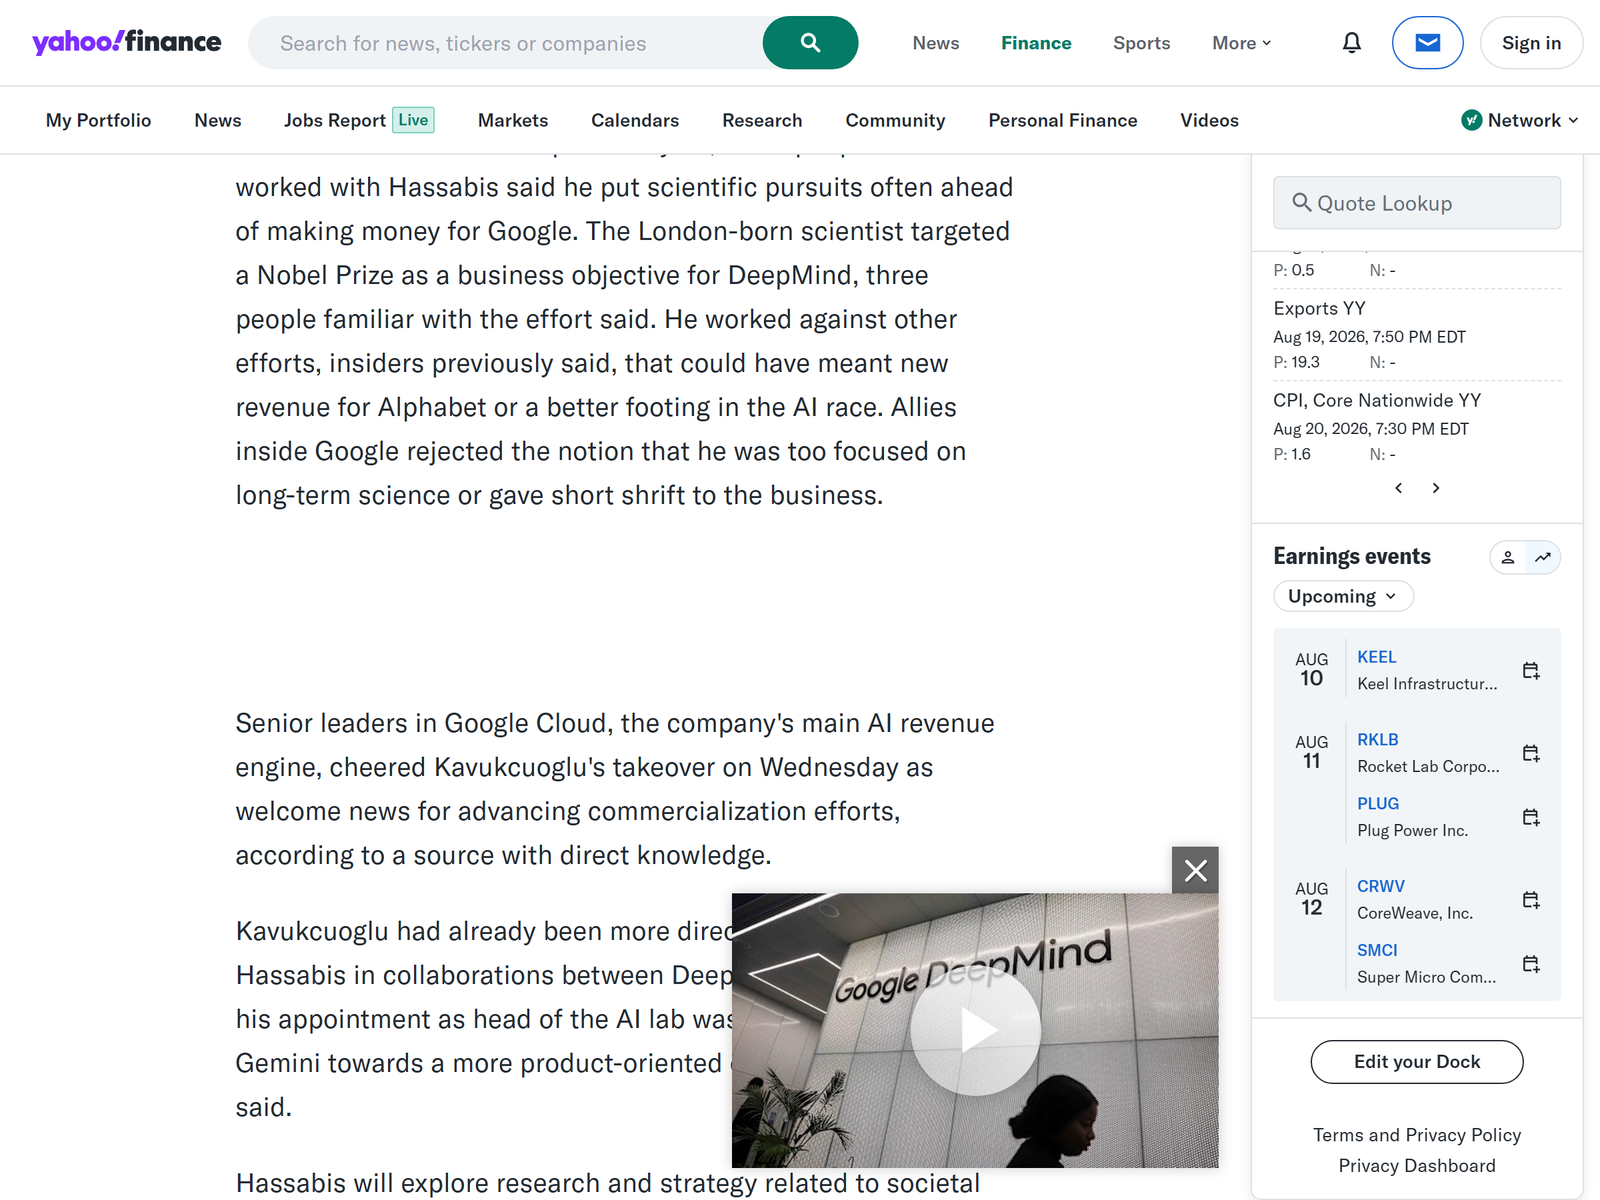The height and width of the screenshot is (1200, 1600).
Task: Click the Sign in button
Action: click(1531, 43)
